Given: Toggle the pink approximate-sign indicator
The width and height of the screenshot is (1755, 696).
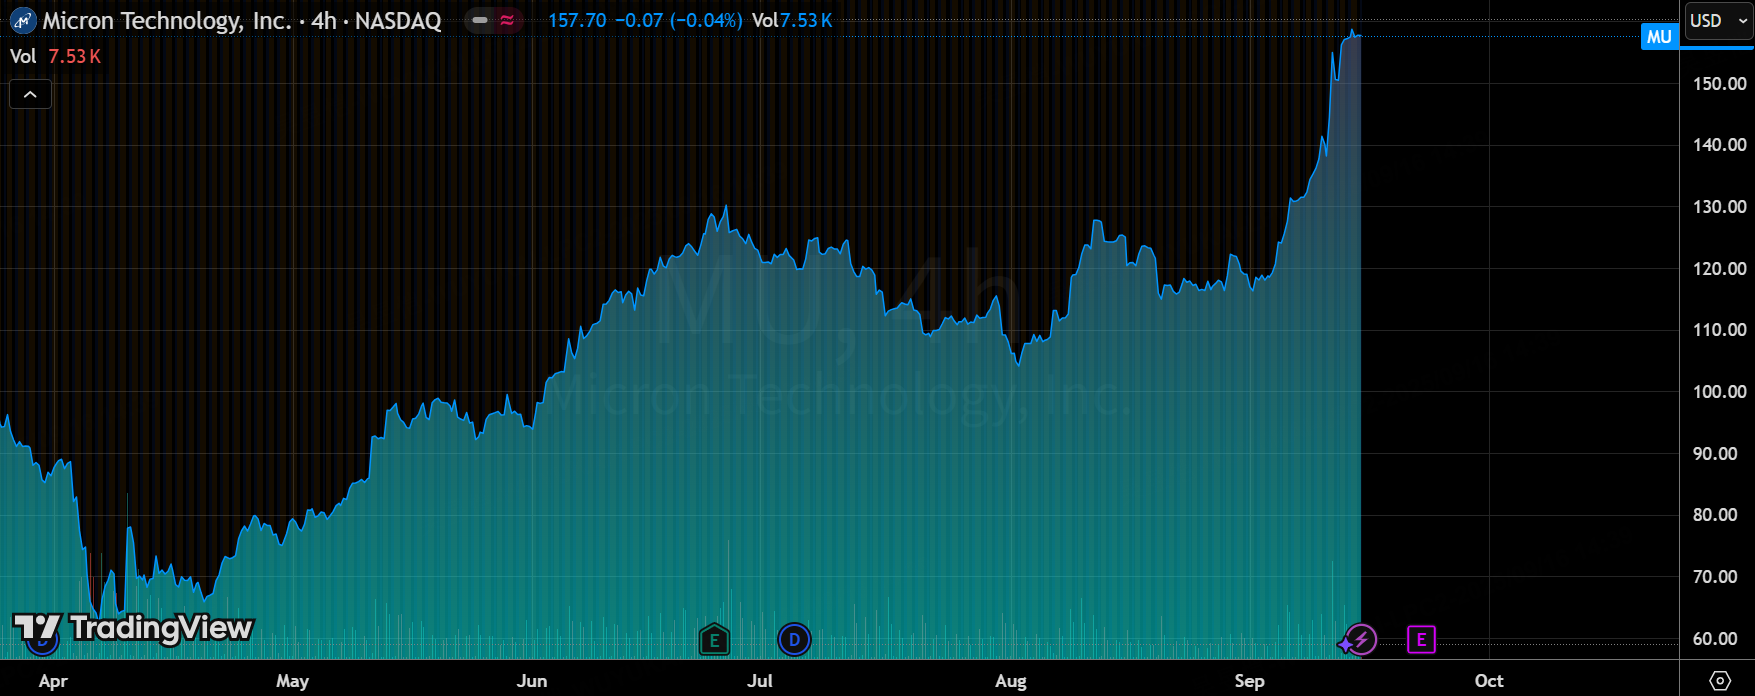Looking at the screenshot, I should tap(507, 20).
